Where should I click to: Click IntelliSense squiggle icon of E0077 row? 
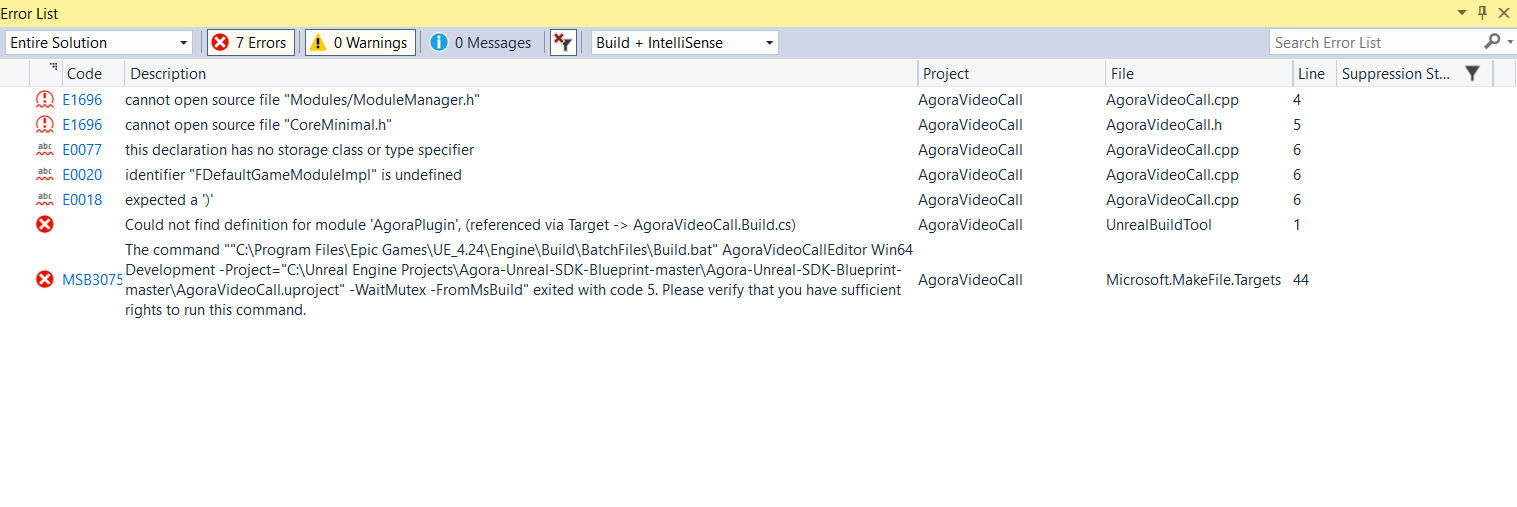45,149
